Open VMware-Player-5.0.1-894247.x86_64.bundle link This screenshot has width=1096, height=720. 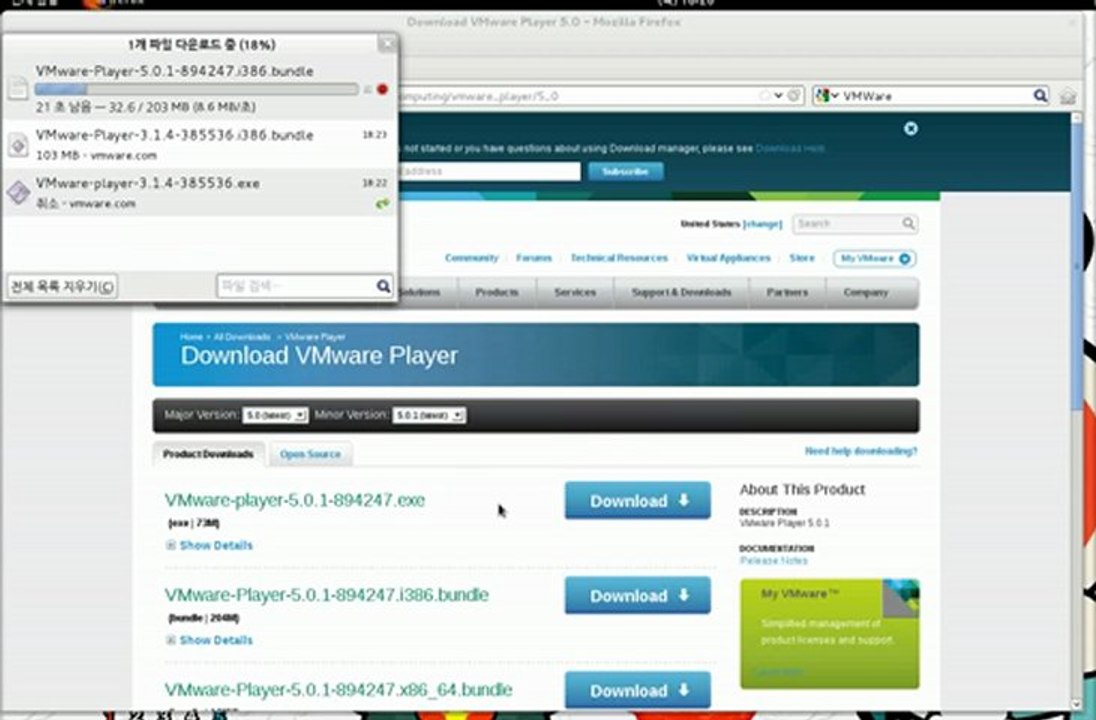338,690
